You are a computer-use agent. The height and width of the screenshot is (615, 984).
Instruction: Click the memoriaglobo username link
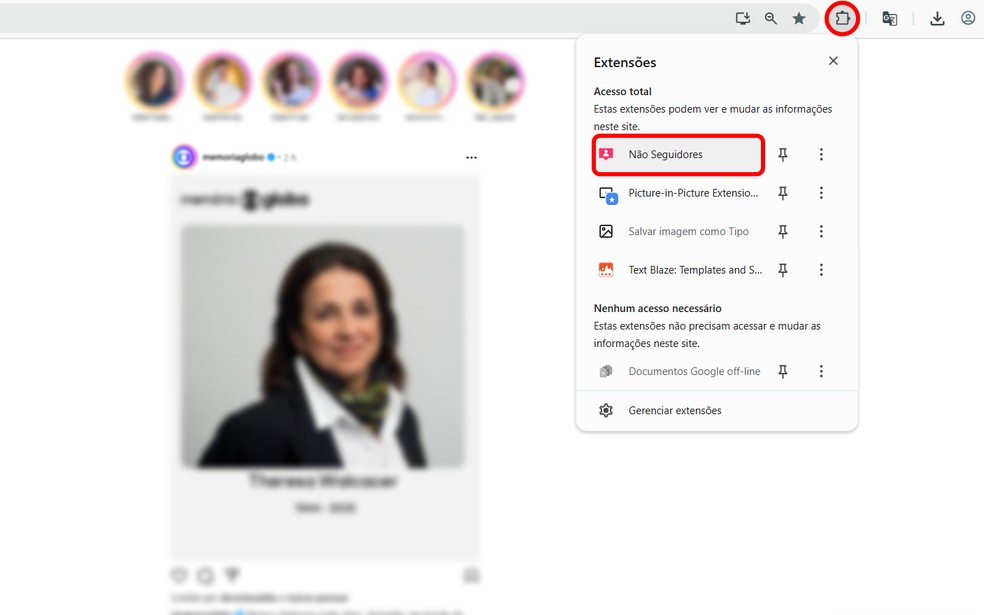[x=233, y=158]
